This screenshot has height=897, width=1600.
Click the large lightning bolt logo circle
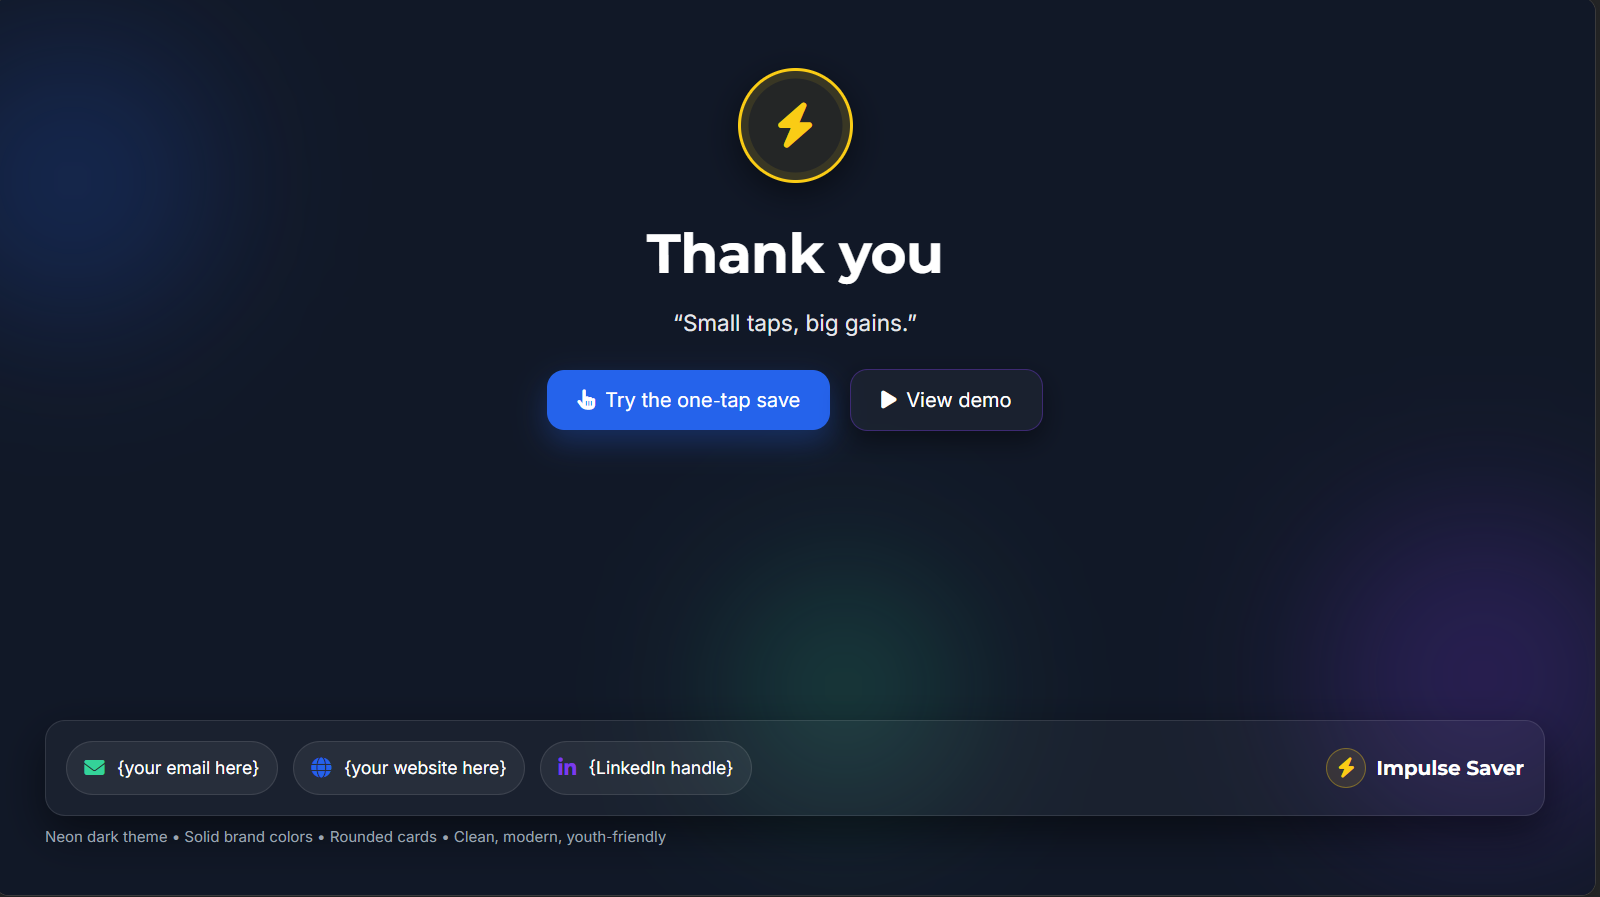pyautogui.click(x=795, y=126)
